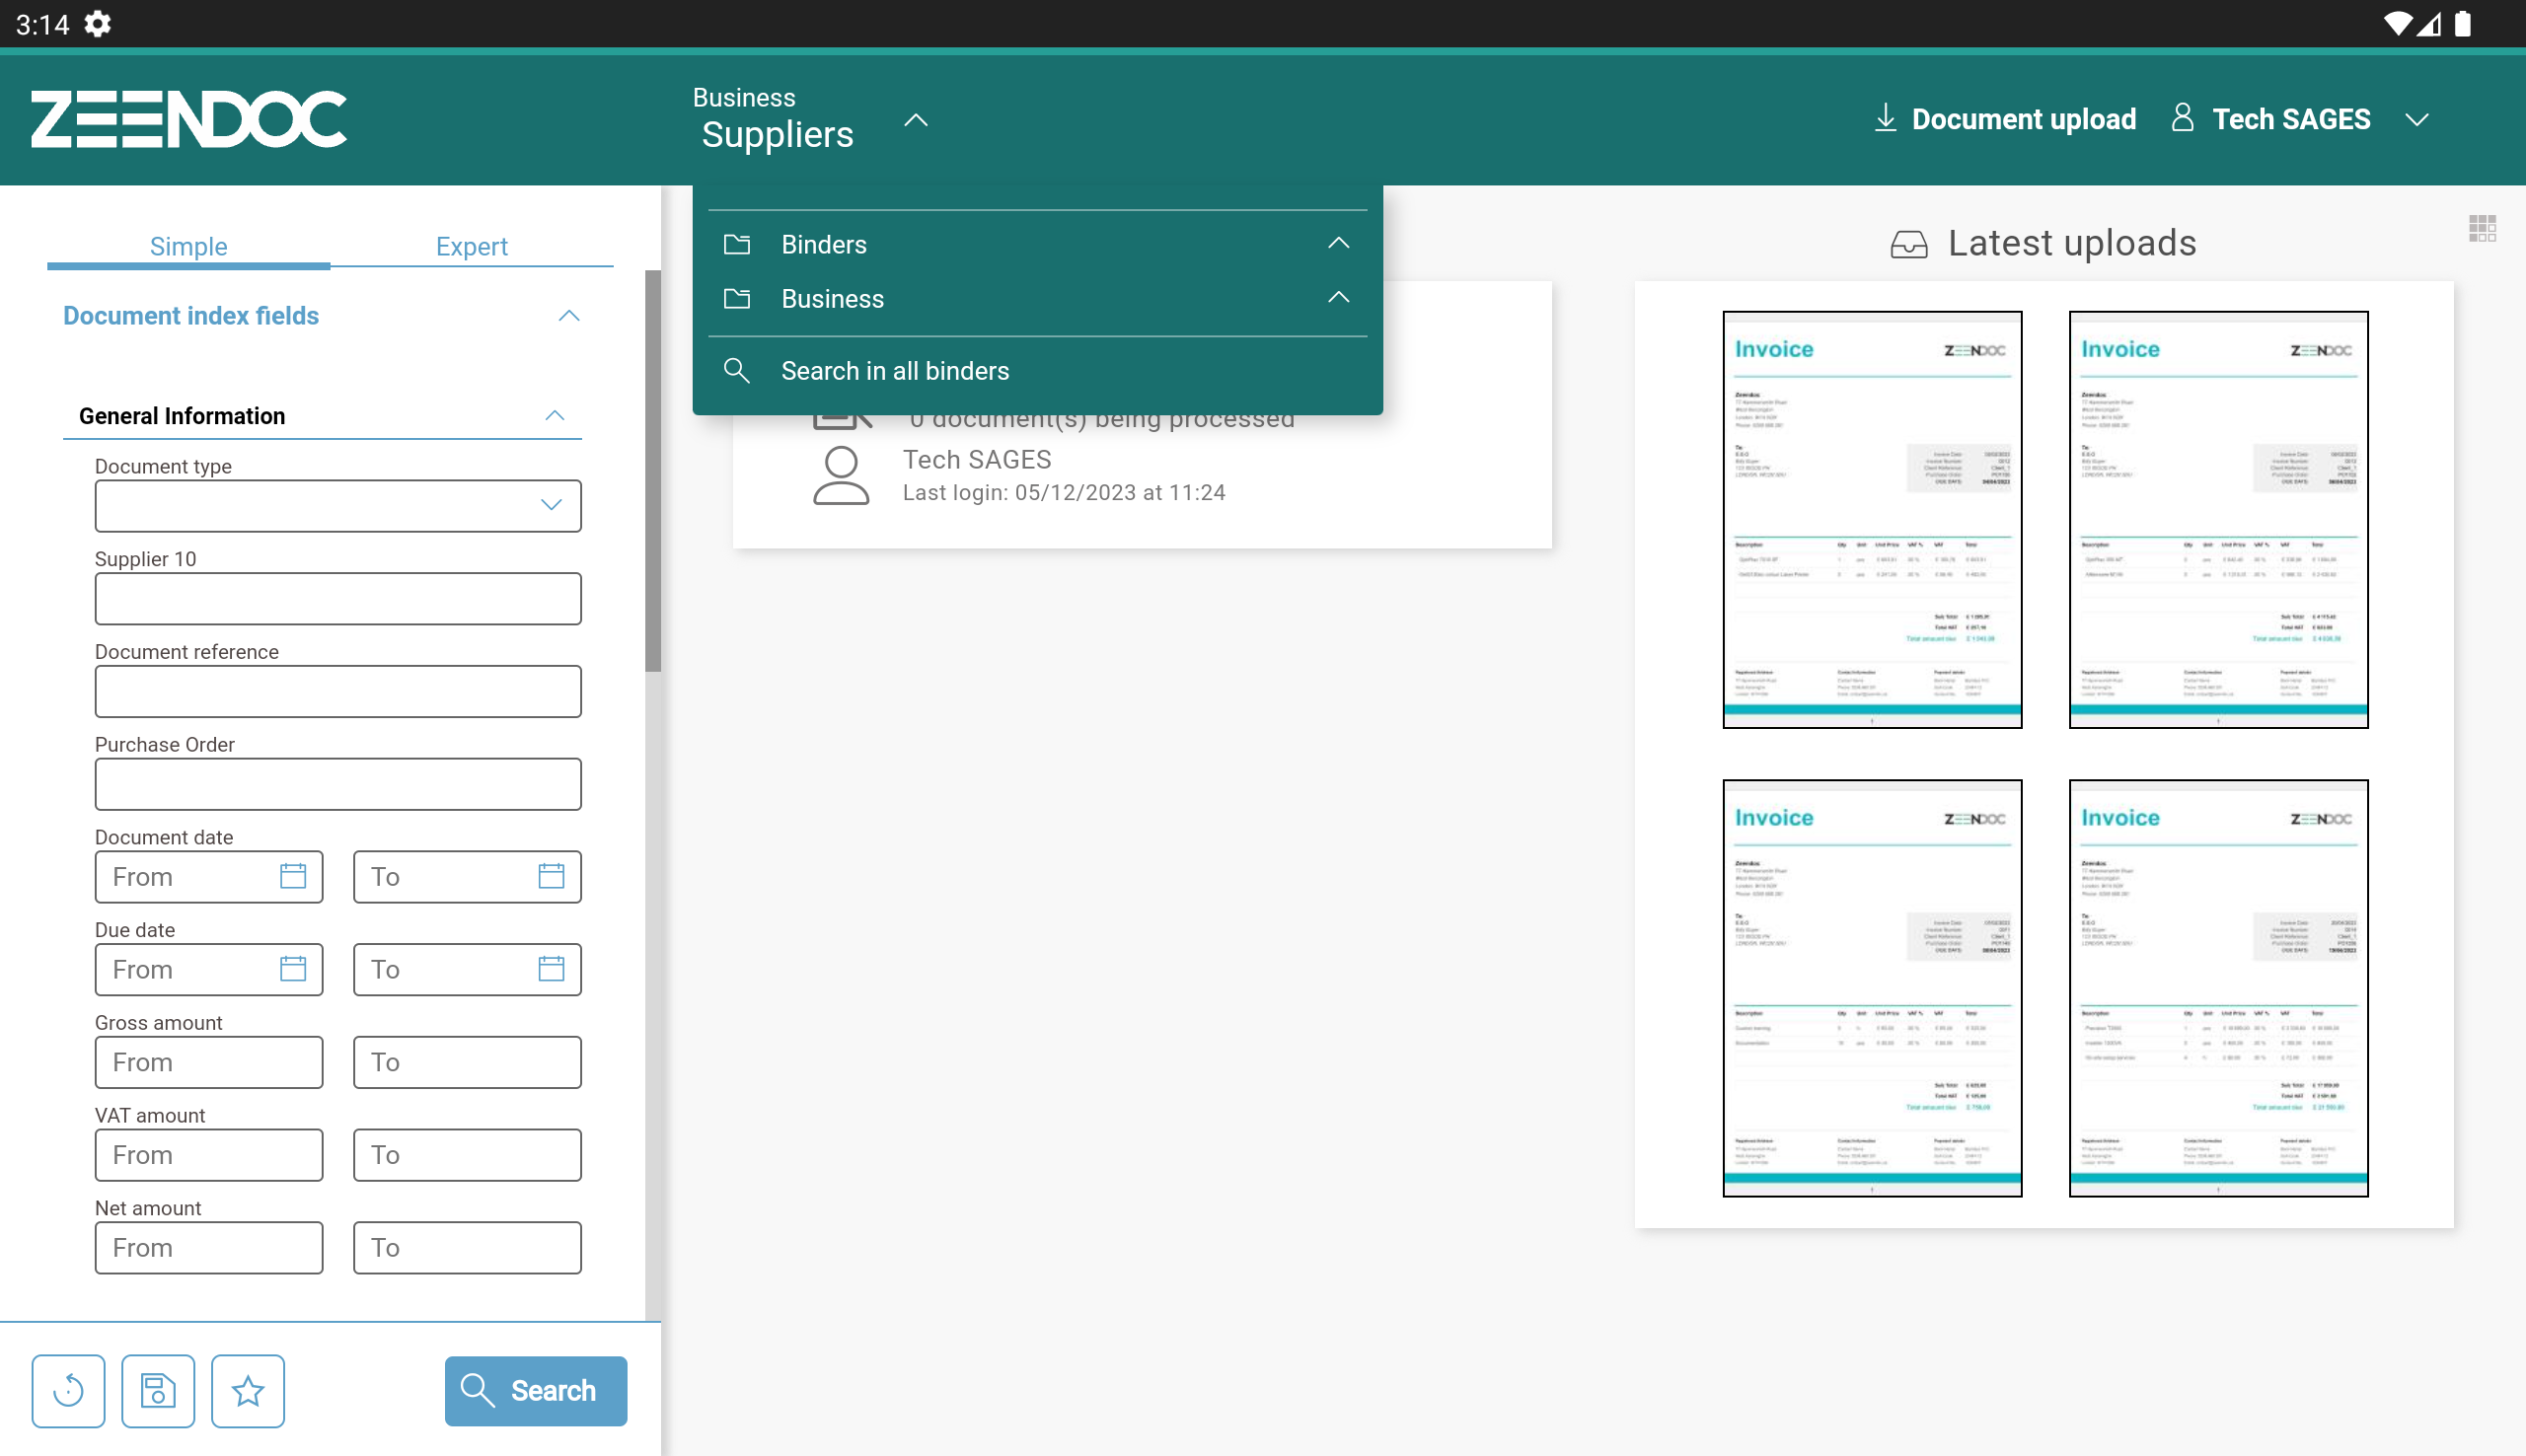Open calendar for Due date To
The height and width of the screenshot is (1456, 2526).
[x=551, y=969]
